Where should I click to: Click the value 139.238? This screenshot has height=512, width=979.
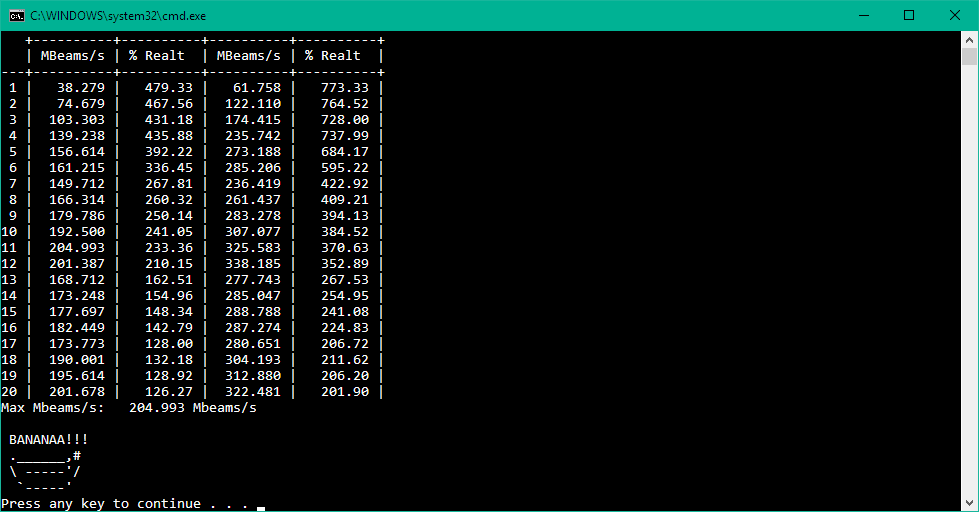pos(77,135)
